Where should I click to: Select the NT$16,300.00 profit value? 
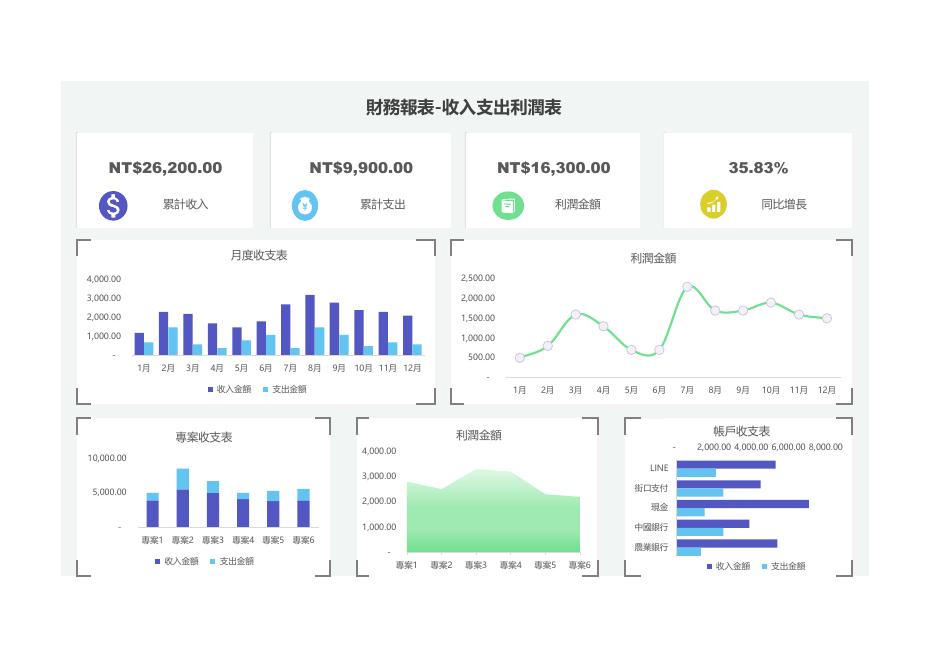tap(554, 168)
